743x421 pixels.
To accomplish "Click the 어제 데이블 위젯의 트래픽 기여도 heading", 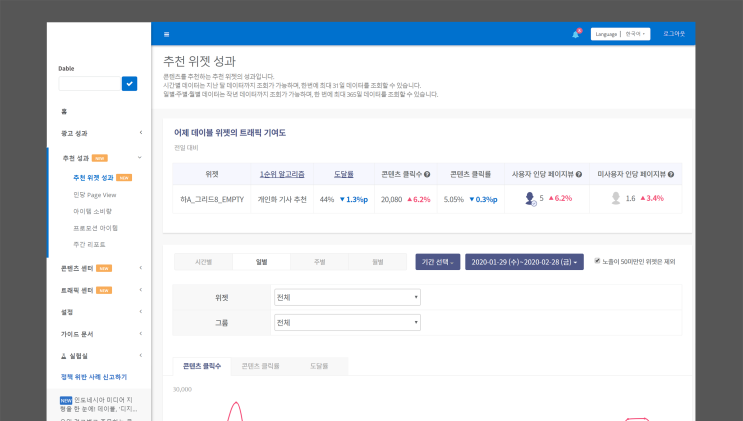I will 230,133.
